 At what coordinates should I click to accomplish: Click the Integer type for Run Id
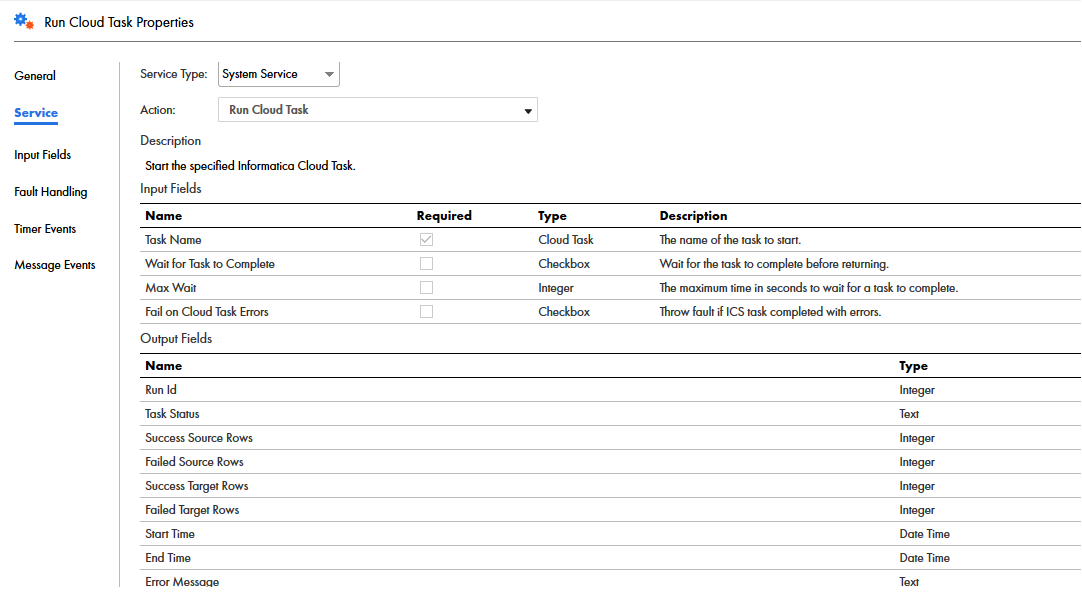pyautogui.click(x=916, y=389)
